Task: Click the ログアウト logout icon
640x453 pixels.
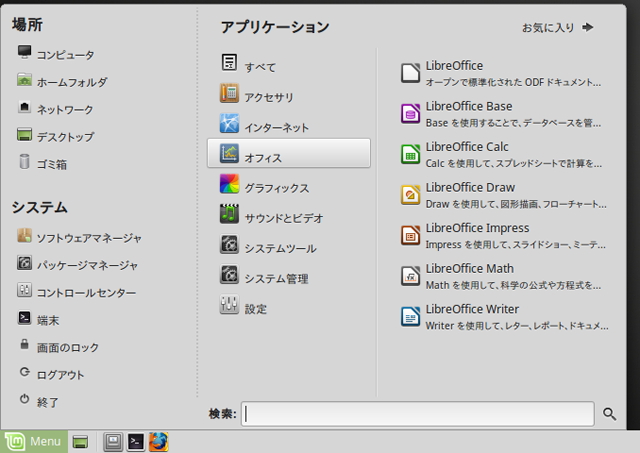Action: coord(24,372)
